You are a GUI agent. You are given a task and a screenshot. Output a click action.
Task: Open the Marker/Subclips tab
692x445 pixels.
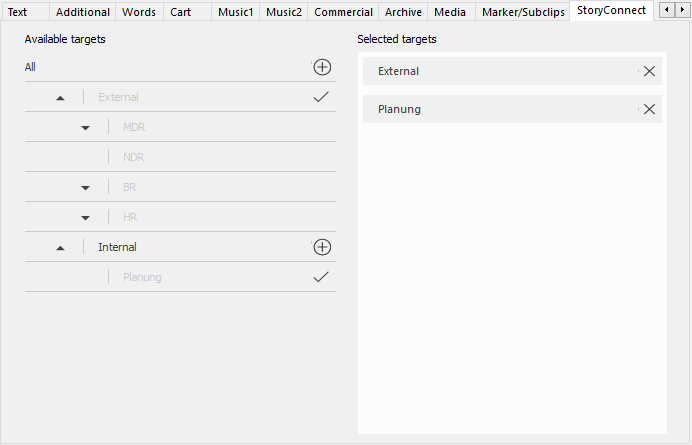tap(522, 12)
